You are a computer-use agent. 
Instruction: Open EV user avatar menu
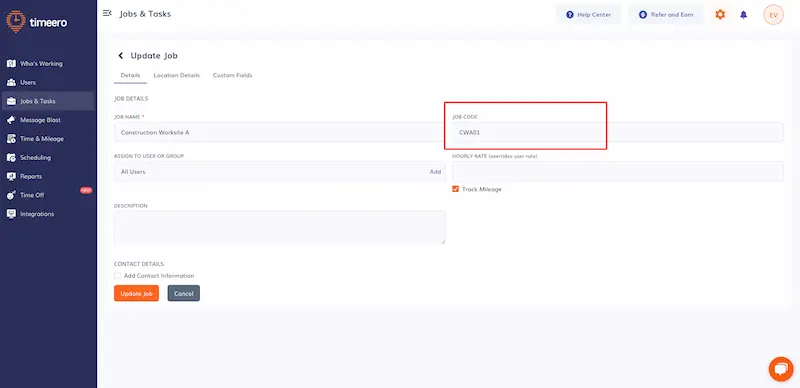[773, 15]
